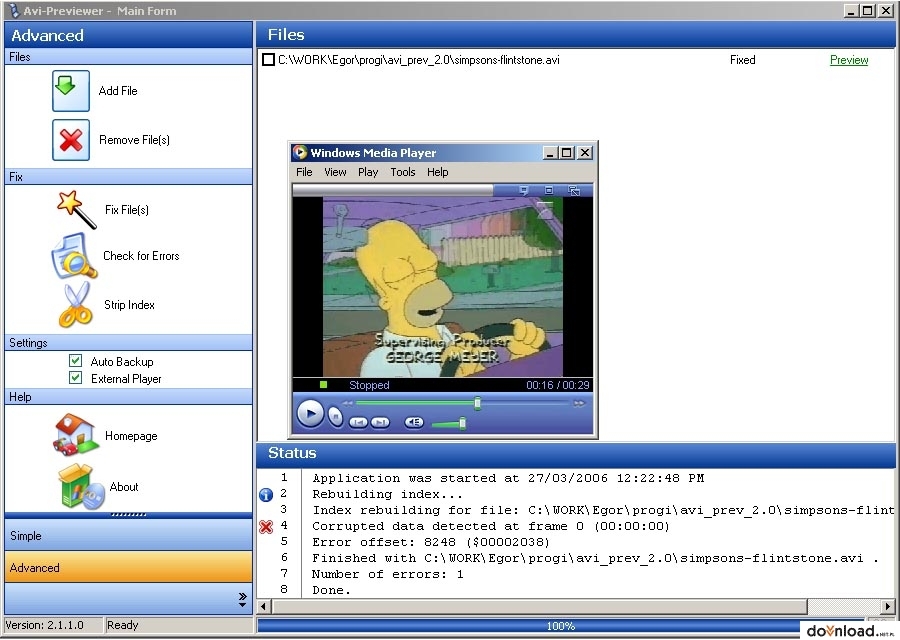Click the rewind arrows in Media Player

pyautogui.click(x=347, y=404)
